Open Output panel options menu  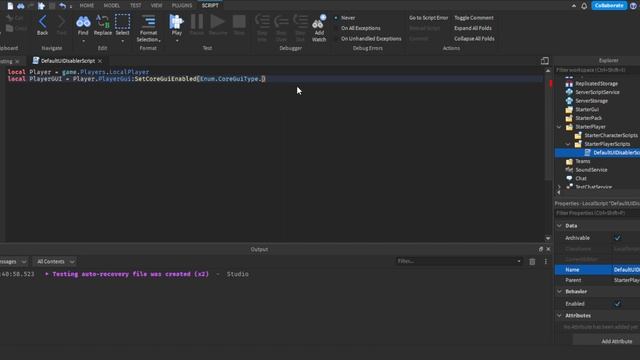pos(546,262)
